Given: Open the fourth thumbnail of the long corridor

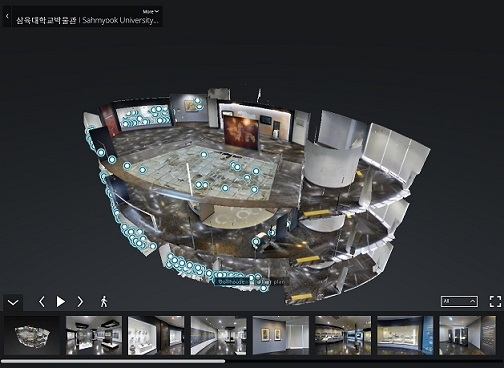Looking at the screenshot, I should click(x=218, y=335).
